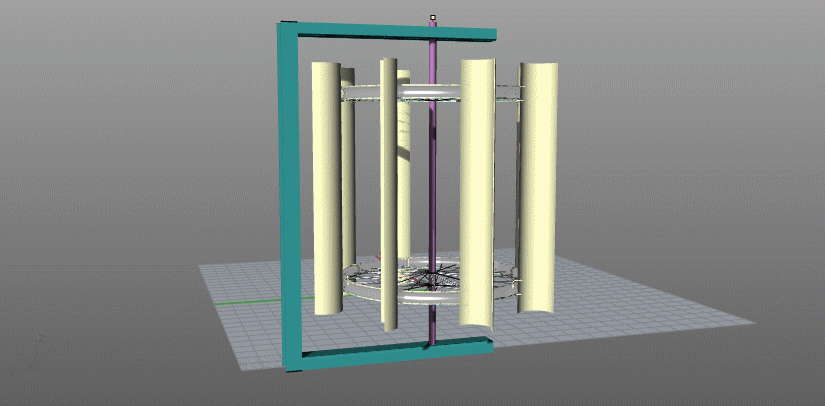This screenshot has height=406, width=825.
Task: Click the black spoke hub in lower ring
Action: pyautogui.click(x=431, y=277)
